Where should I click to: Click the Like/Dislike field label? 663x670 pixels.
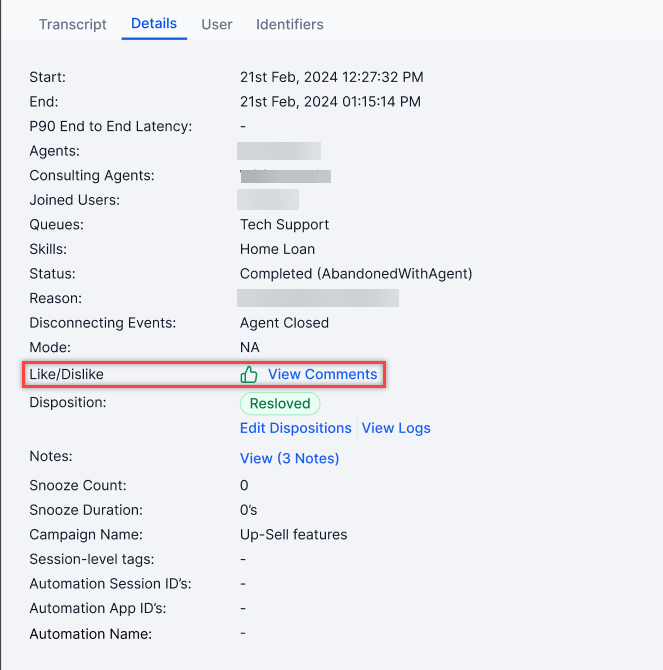[x=67, y=375]
